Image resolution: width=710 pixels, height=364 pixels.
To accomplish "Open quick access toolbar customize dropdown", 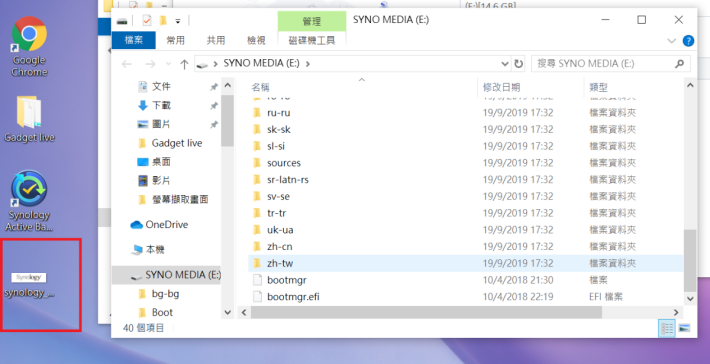I will [x=178, y=21].
